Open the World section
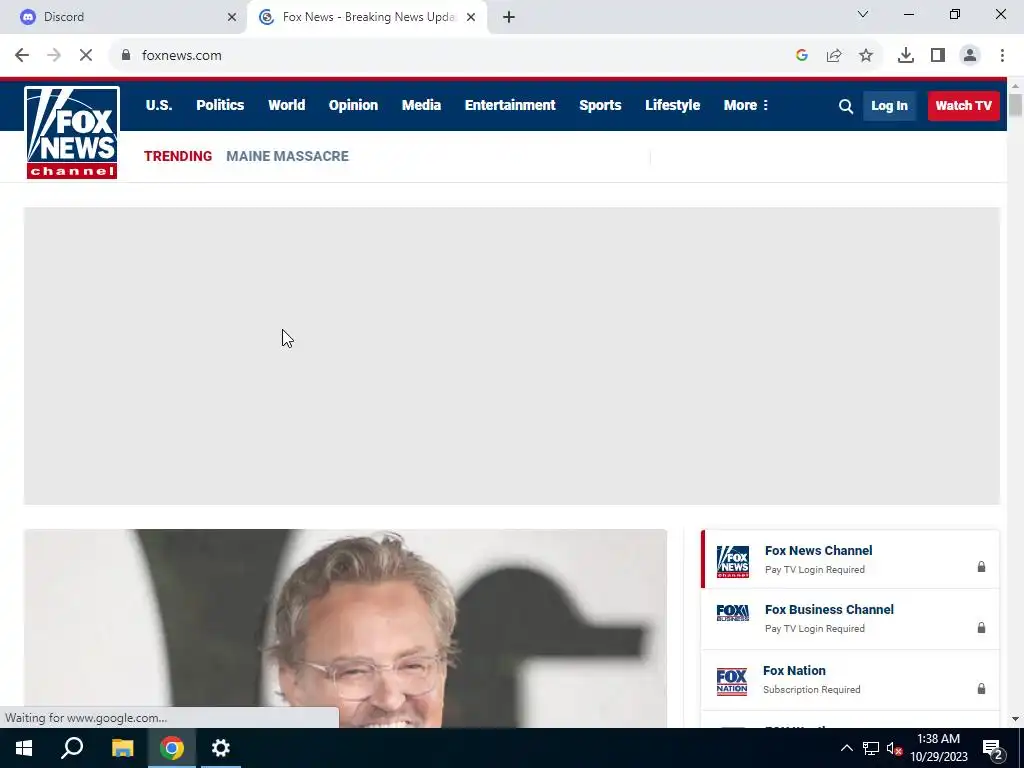The height and width of the screenshot is (768, 1024). pos(287,105)
